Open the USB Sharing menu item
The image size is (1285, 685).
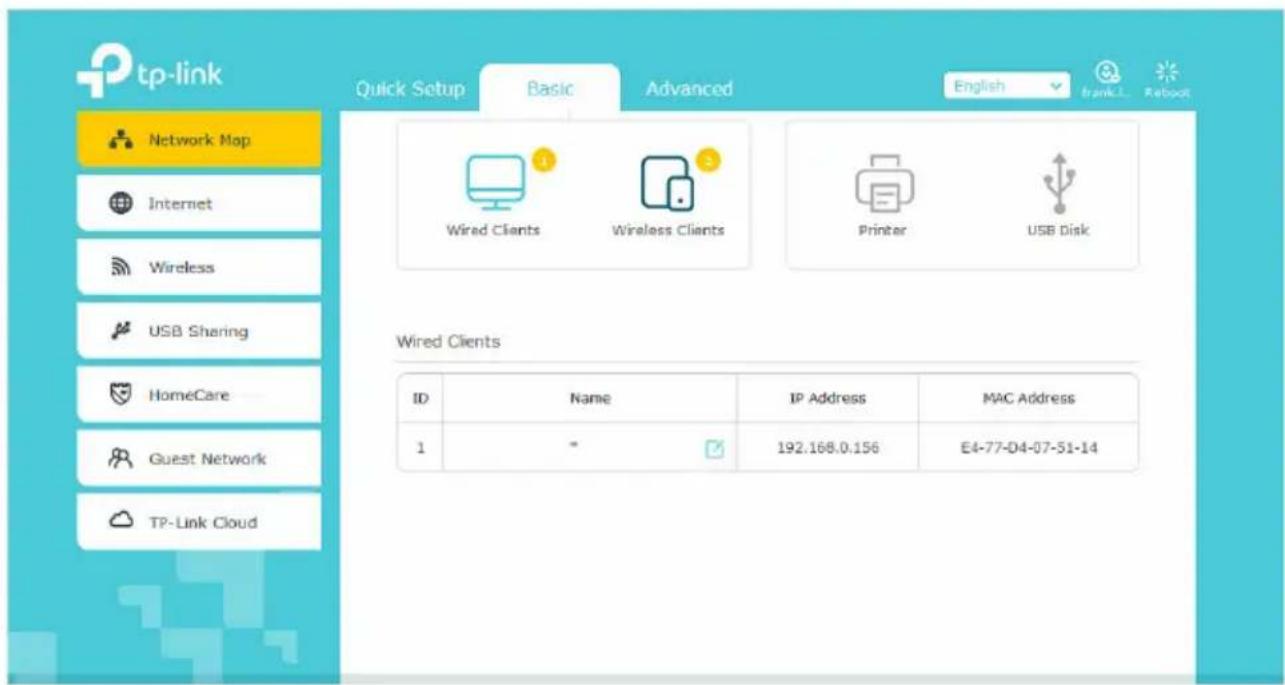coord(199,331)
